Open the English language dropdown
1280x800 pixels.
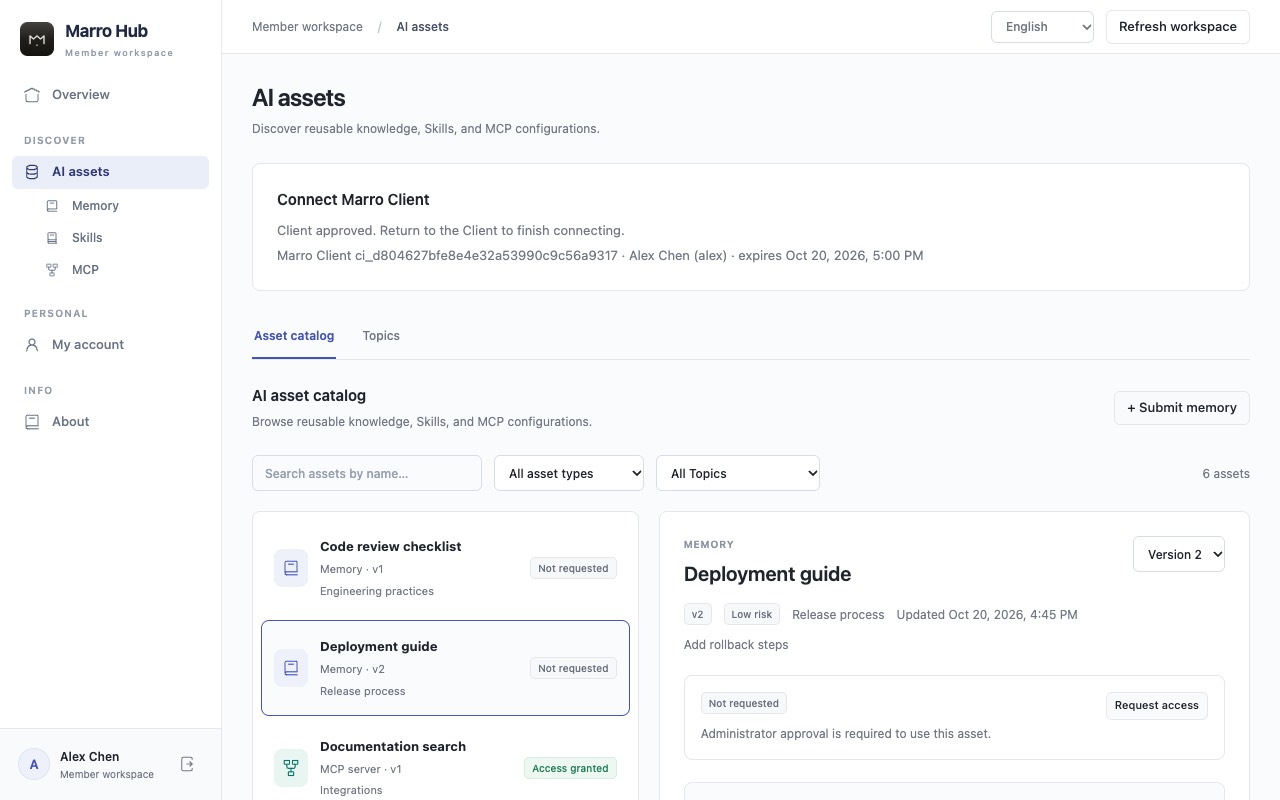[x=1042, y=27]
